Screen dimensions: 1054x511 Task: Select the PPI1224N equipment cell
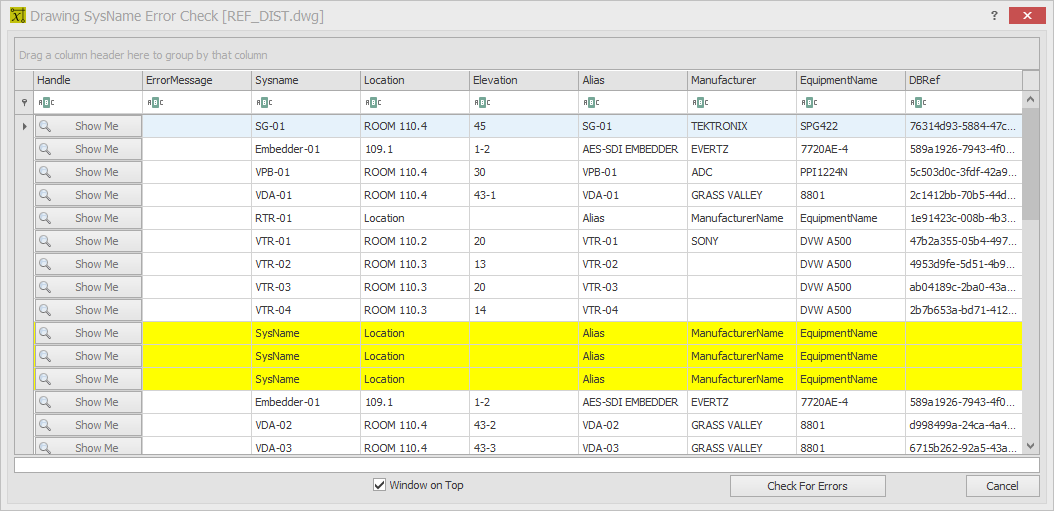pyautogui.click(x=850, y=171)
